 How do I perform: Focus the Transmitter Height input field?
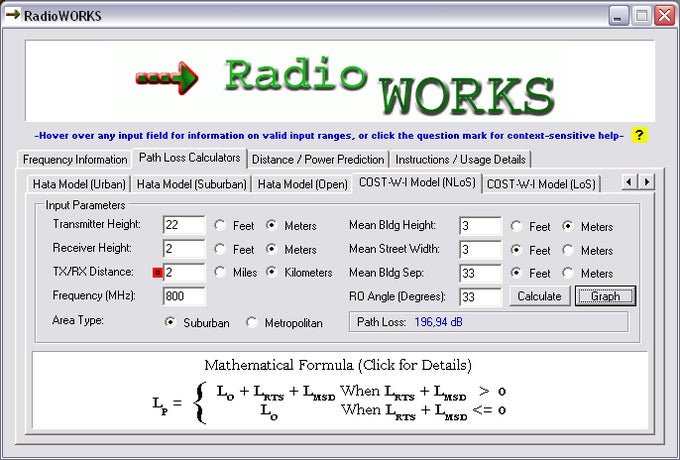(184, 225)
